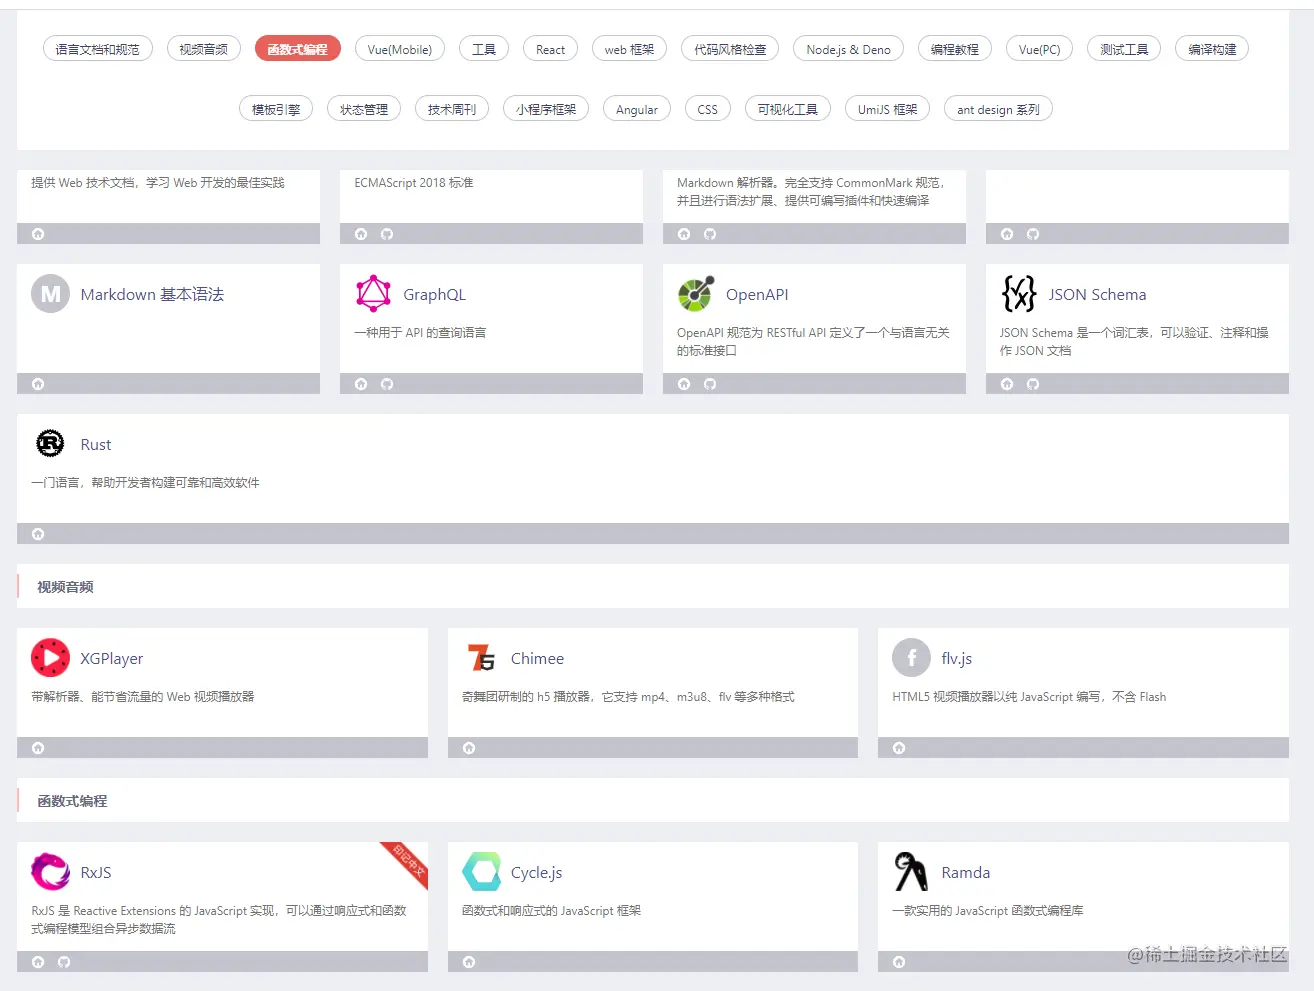Jump to the 可视化工具 tag

(x=788, y=109)
